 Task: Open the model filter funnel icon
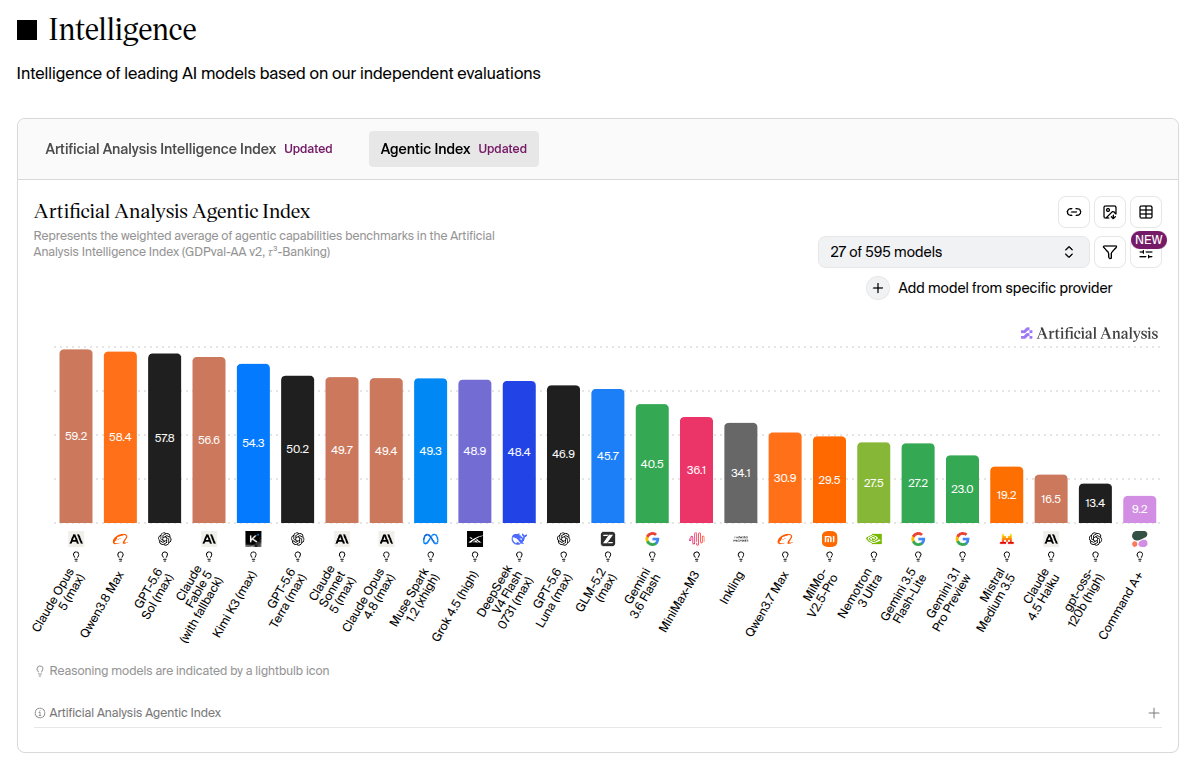point(1110,252)
